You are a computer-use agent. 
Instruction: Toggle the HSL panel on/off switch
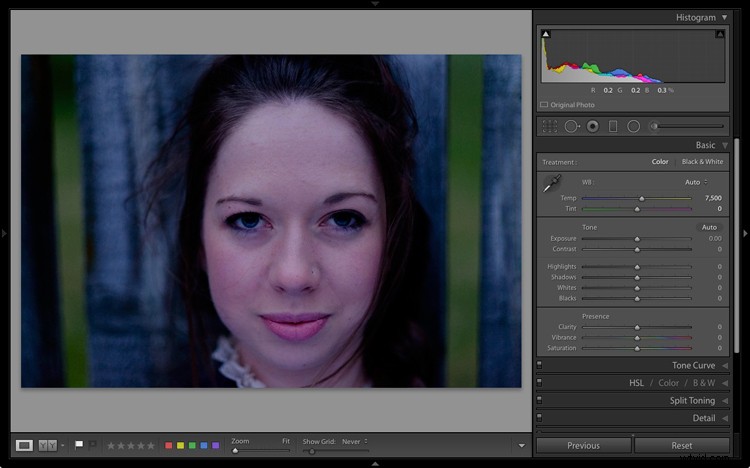(x=540, y=383)
